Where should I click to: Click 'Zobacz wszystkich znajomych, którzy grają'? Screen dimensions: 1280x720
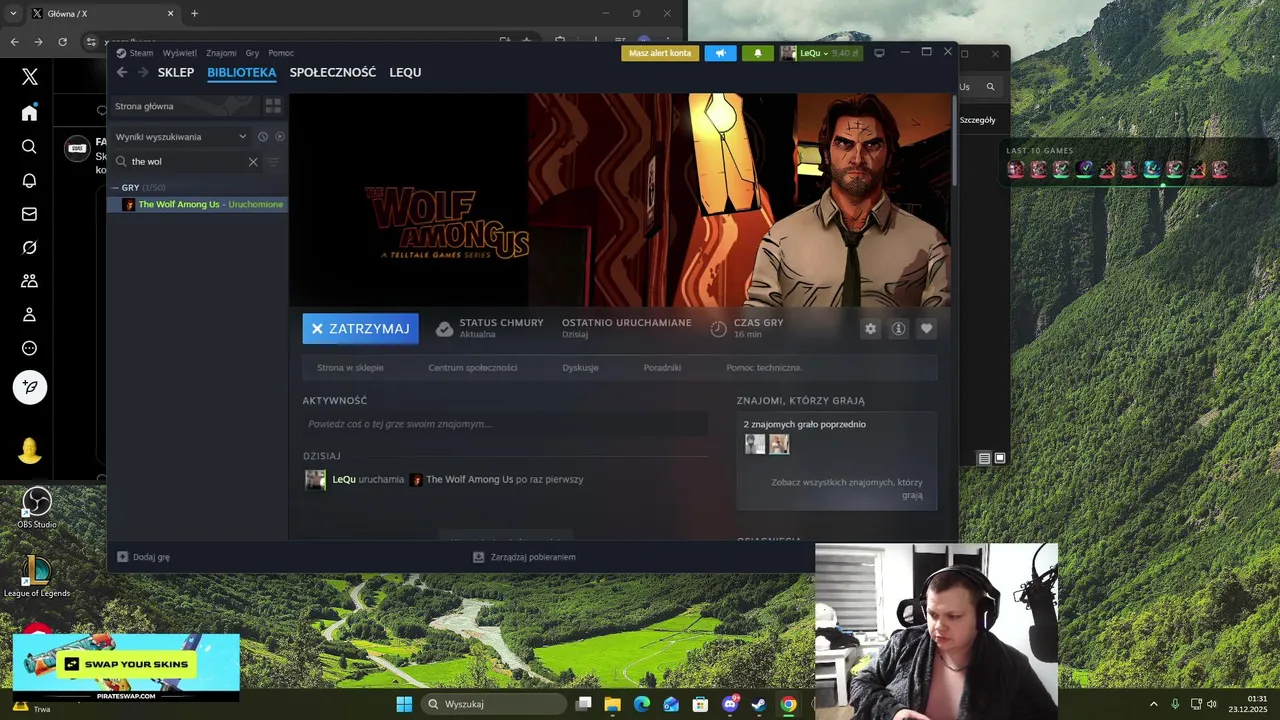click(x=846, y=488)
